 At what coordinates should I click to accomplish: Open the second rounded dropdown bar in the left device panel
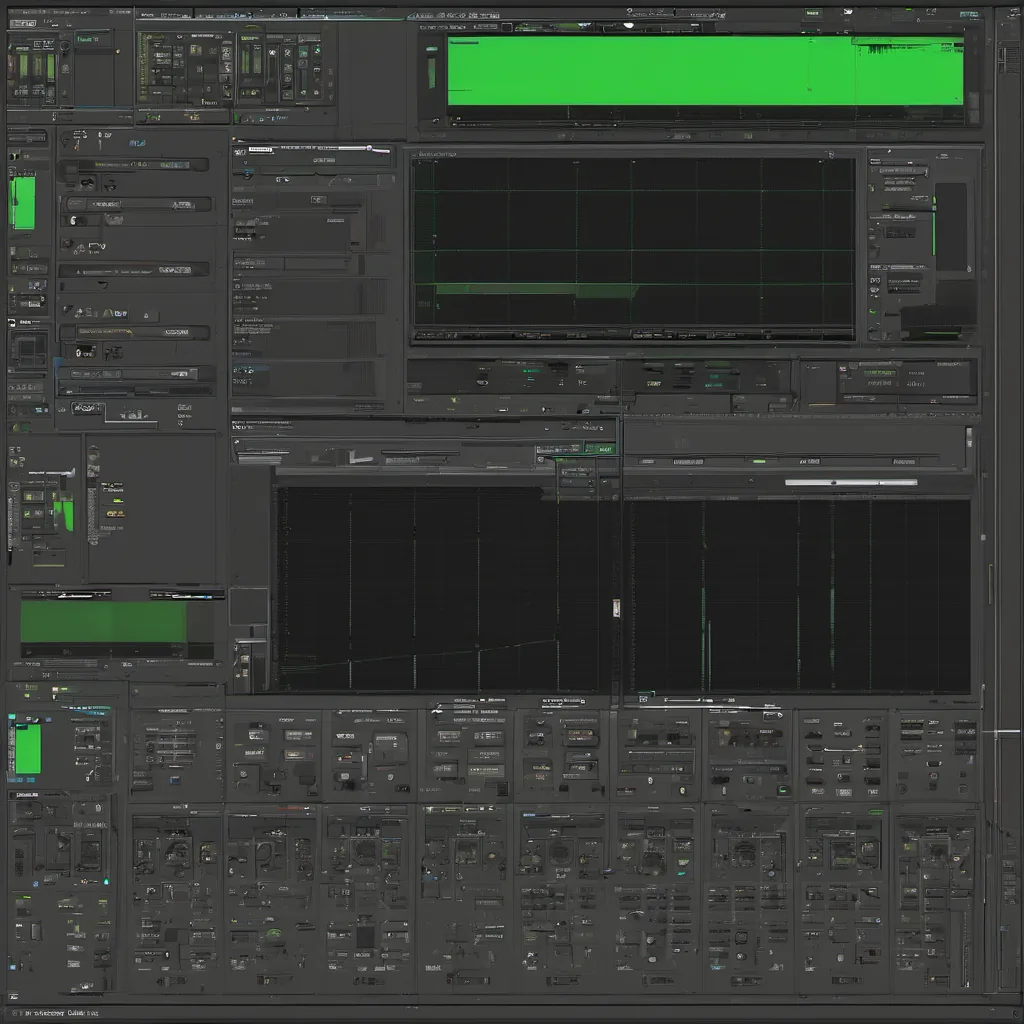pyautogui.click(x=136, y=269)
